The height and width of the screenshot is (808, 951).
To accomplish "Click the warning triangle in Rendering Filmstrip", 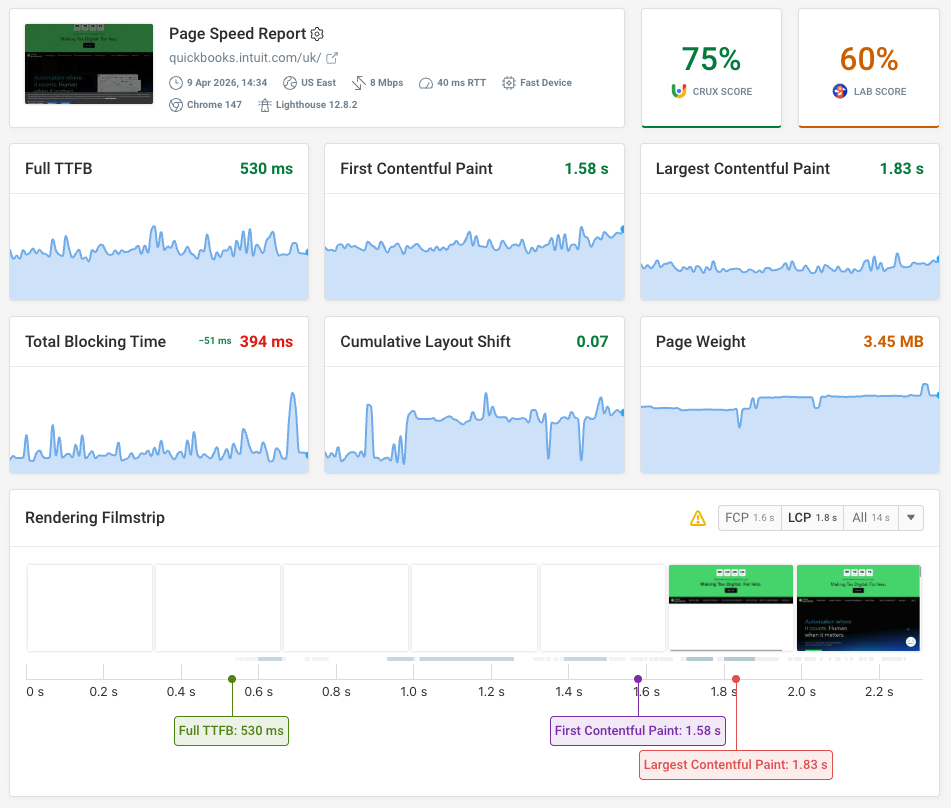I will tap(699, 518).
